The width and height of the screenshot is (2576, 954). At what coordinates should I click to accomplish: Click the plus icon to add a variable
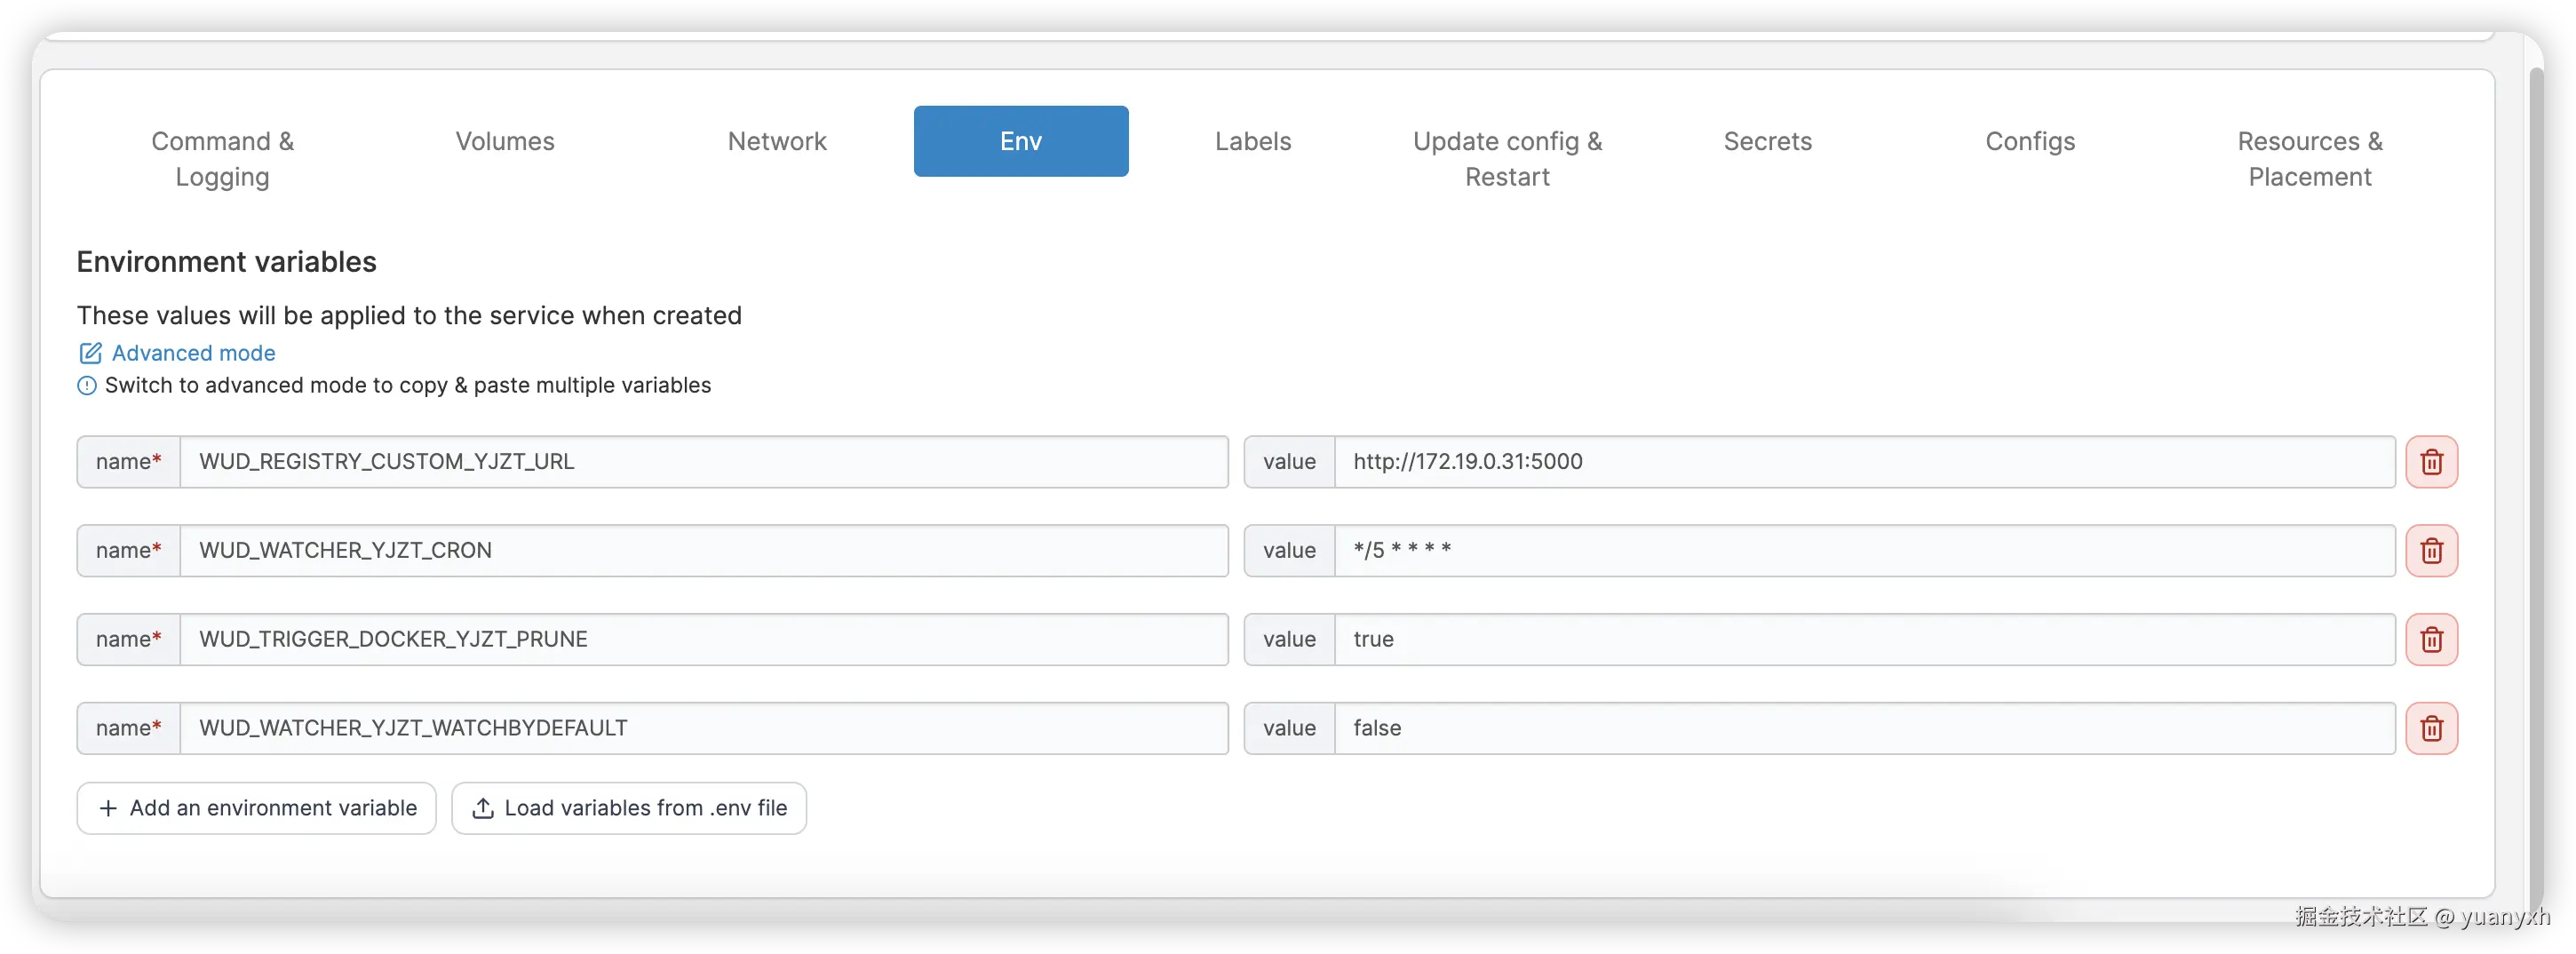tap(108, 808)
